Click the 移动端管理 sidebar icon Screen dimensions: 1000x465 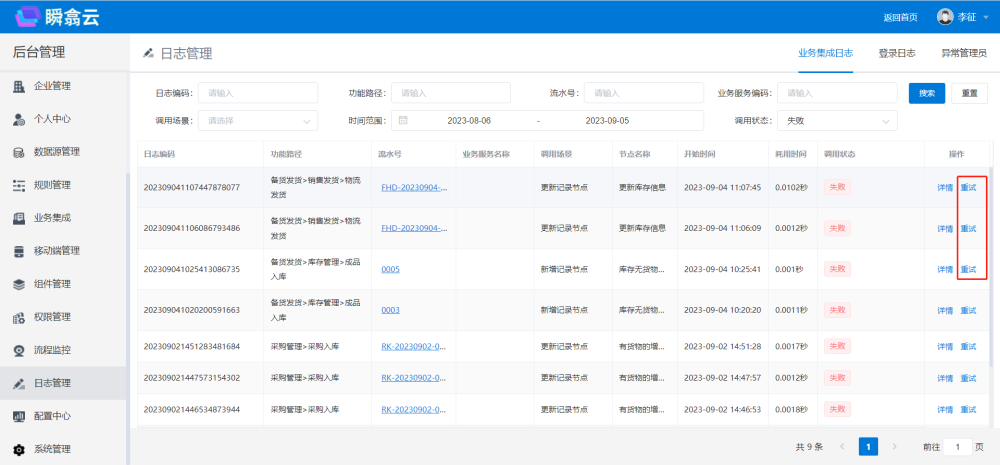[19, 251]
